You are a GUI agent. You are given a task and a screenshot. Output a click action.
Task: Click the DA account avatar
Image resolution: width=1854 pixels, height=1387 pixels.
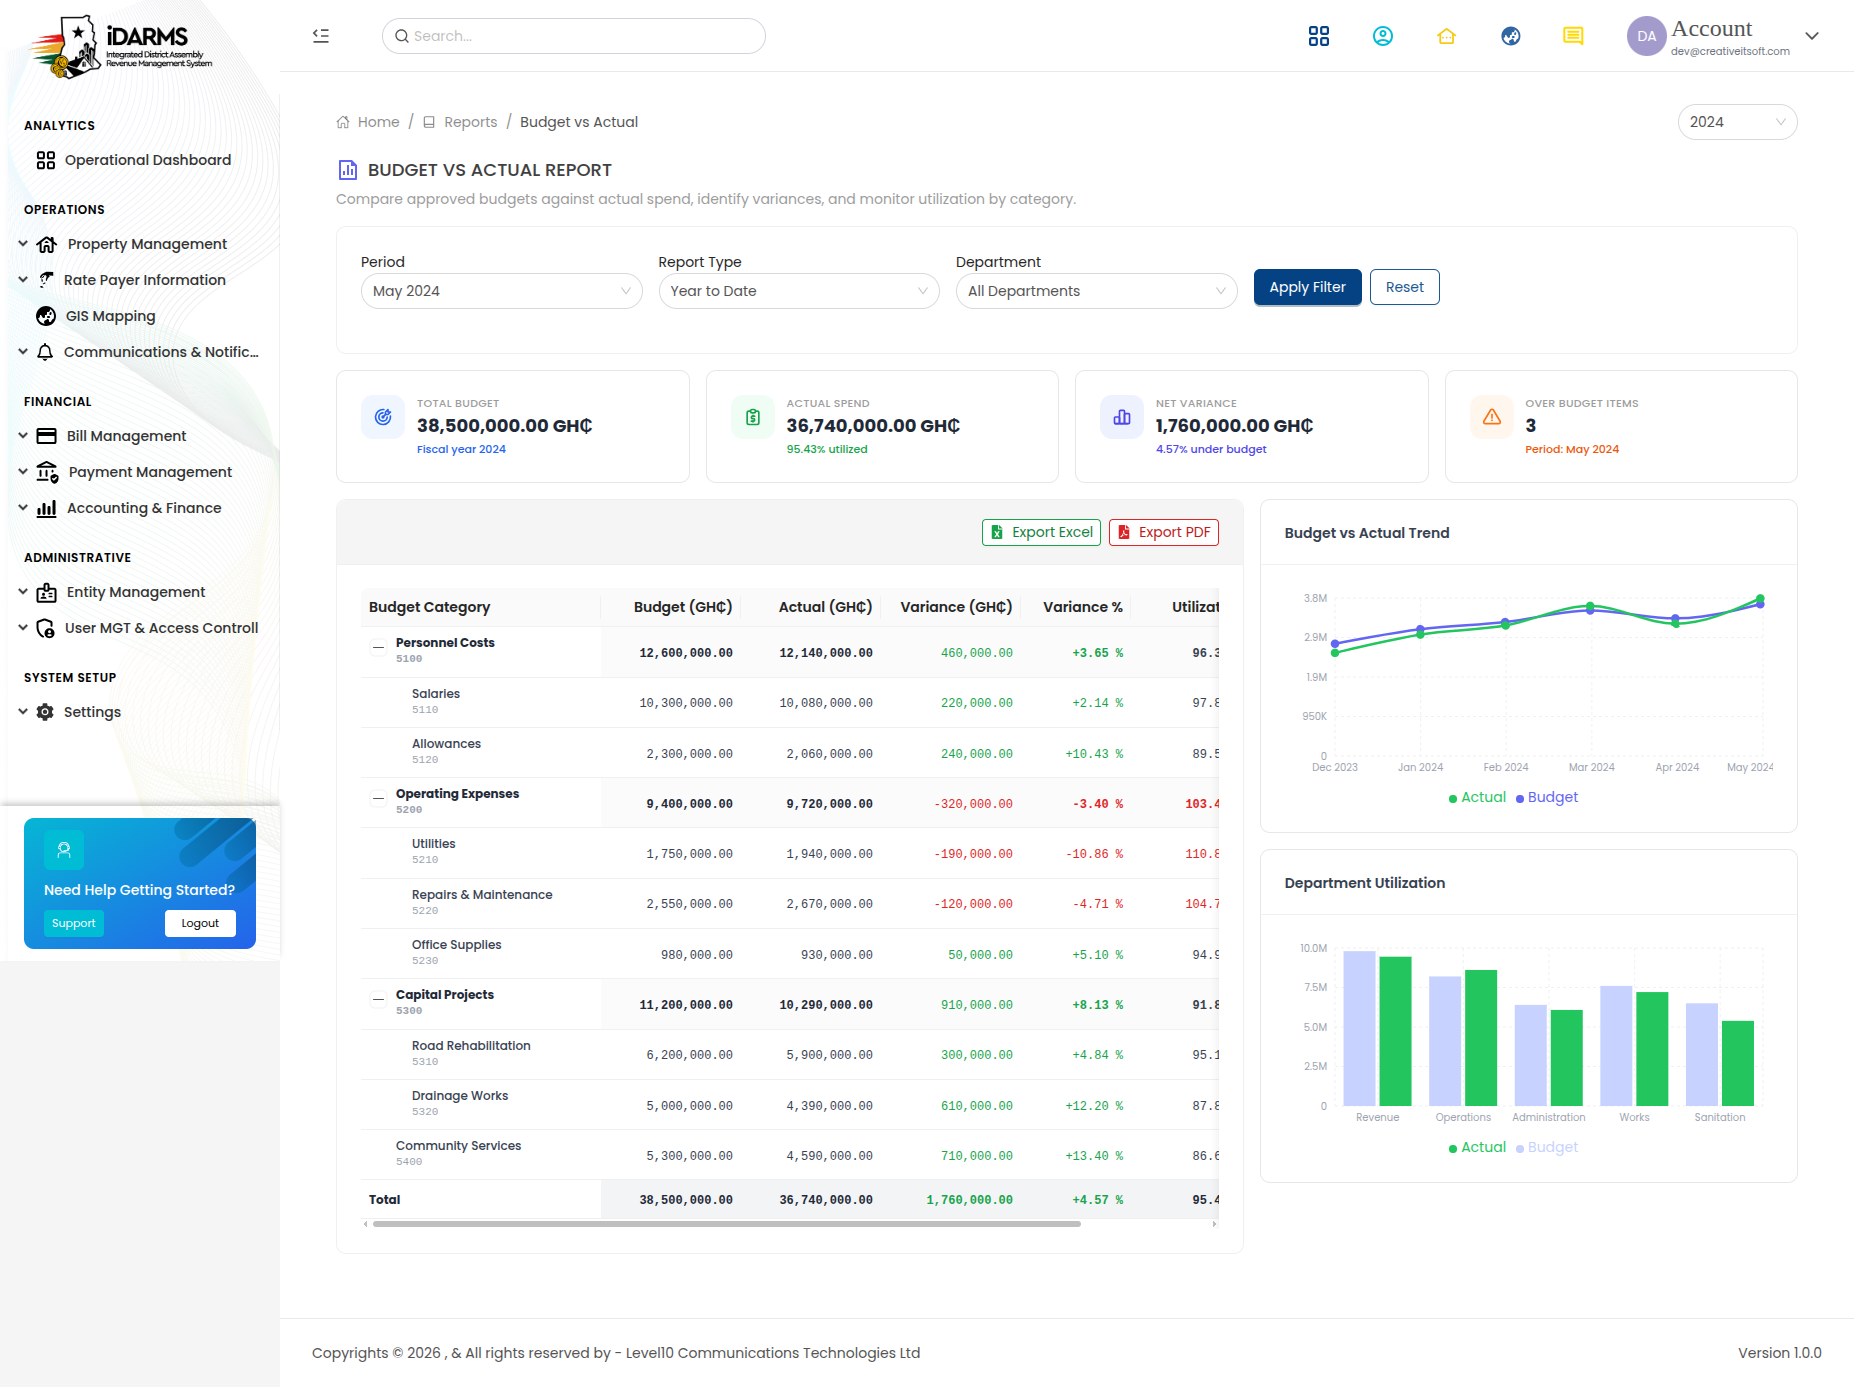[x=1646, y=36]
